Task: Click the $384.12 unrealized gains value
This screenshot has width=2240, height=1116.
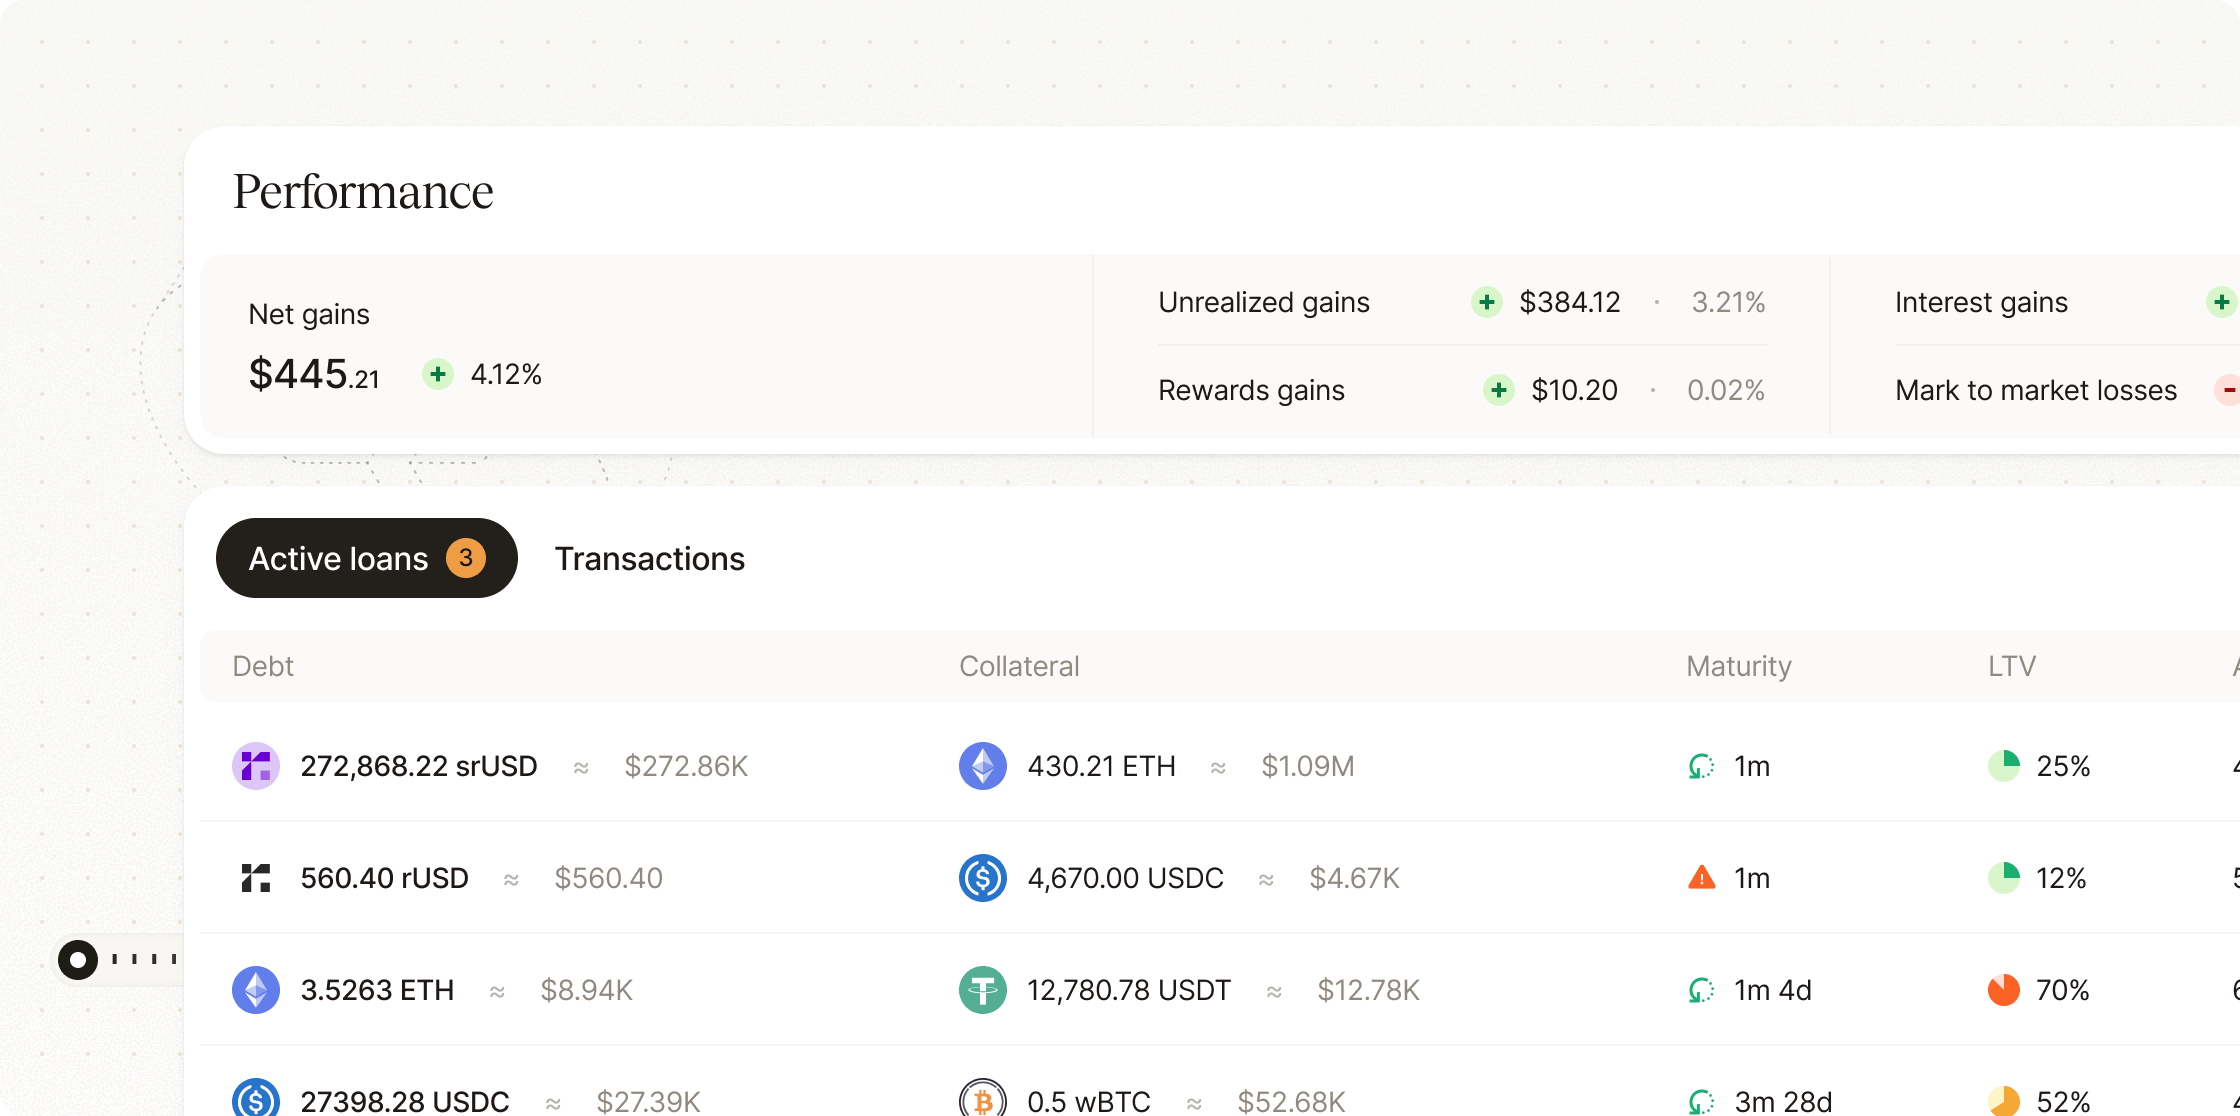Action: (1570, 303)
